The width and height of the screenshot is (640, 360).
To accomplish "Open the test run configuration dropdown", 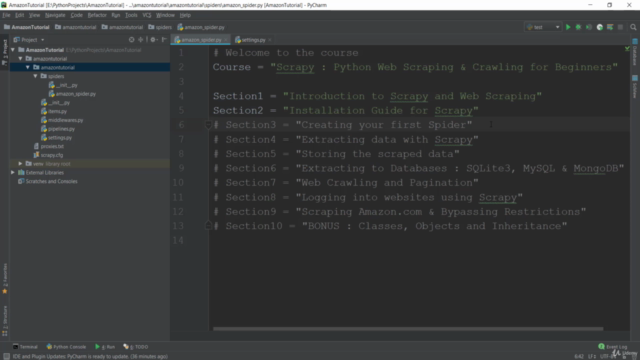I will tap(543, 27).
